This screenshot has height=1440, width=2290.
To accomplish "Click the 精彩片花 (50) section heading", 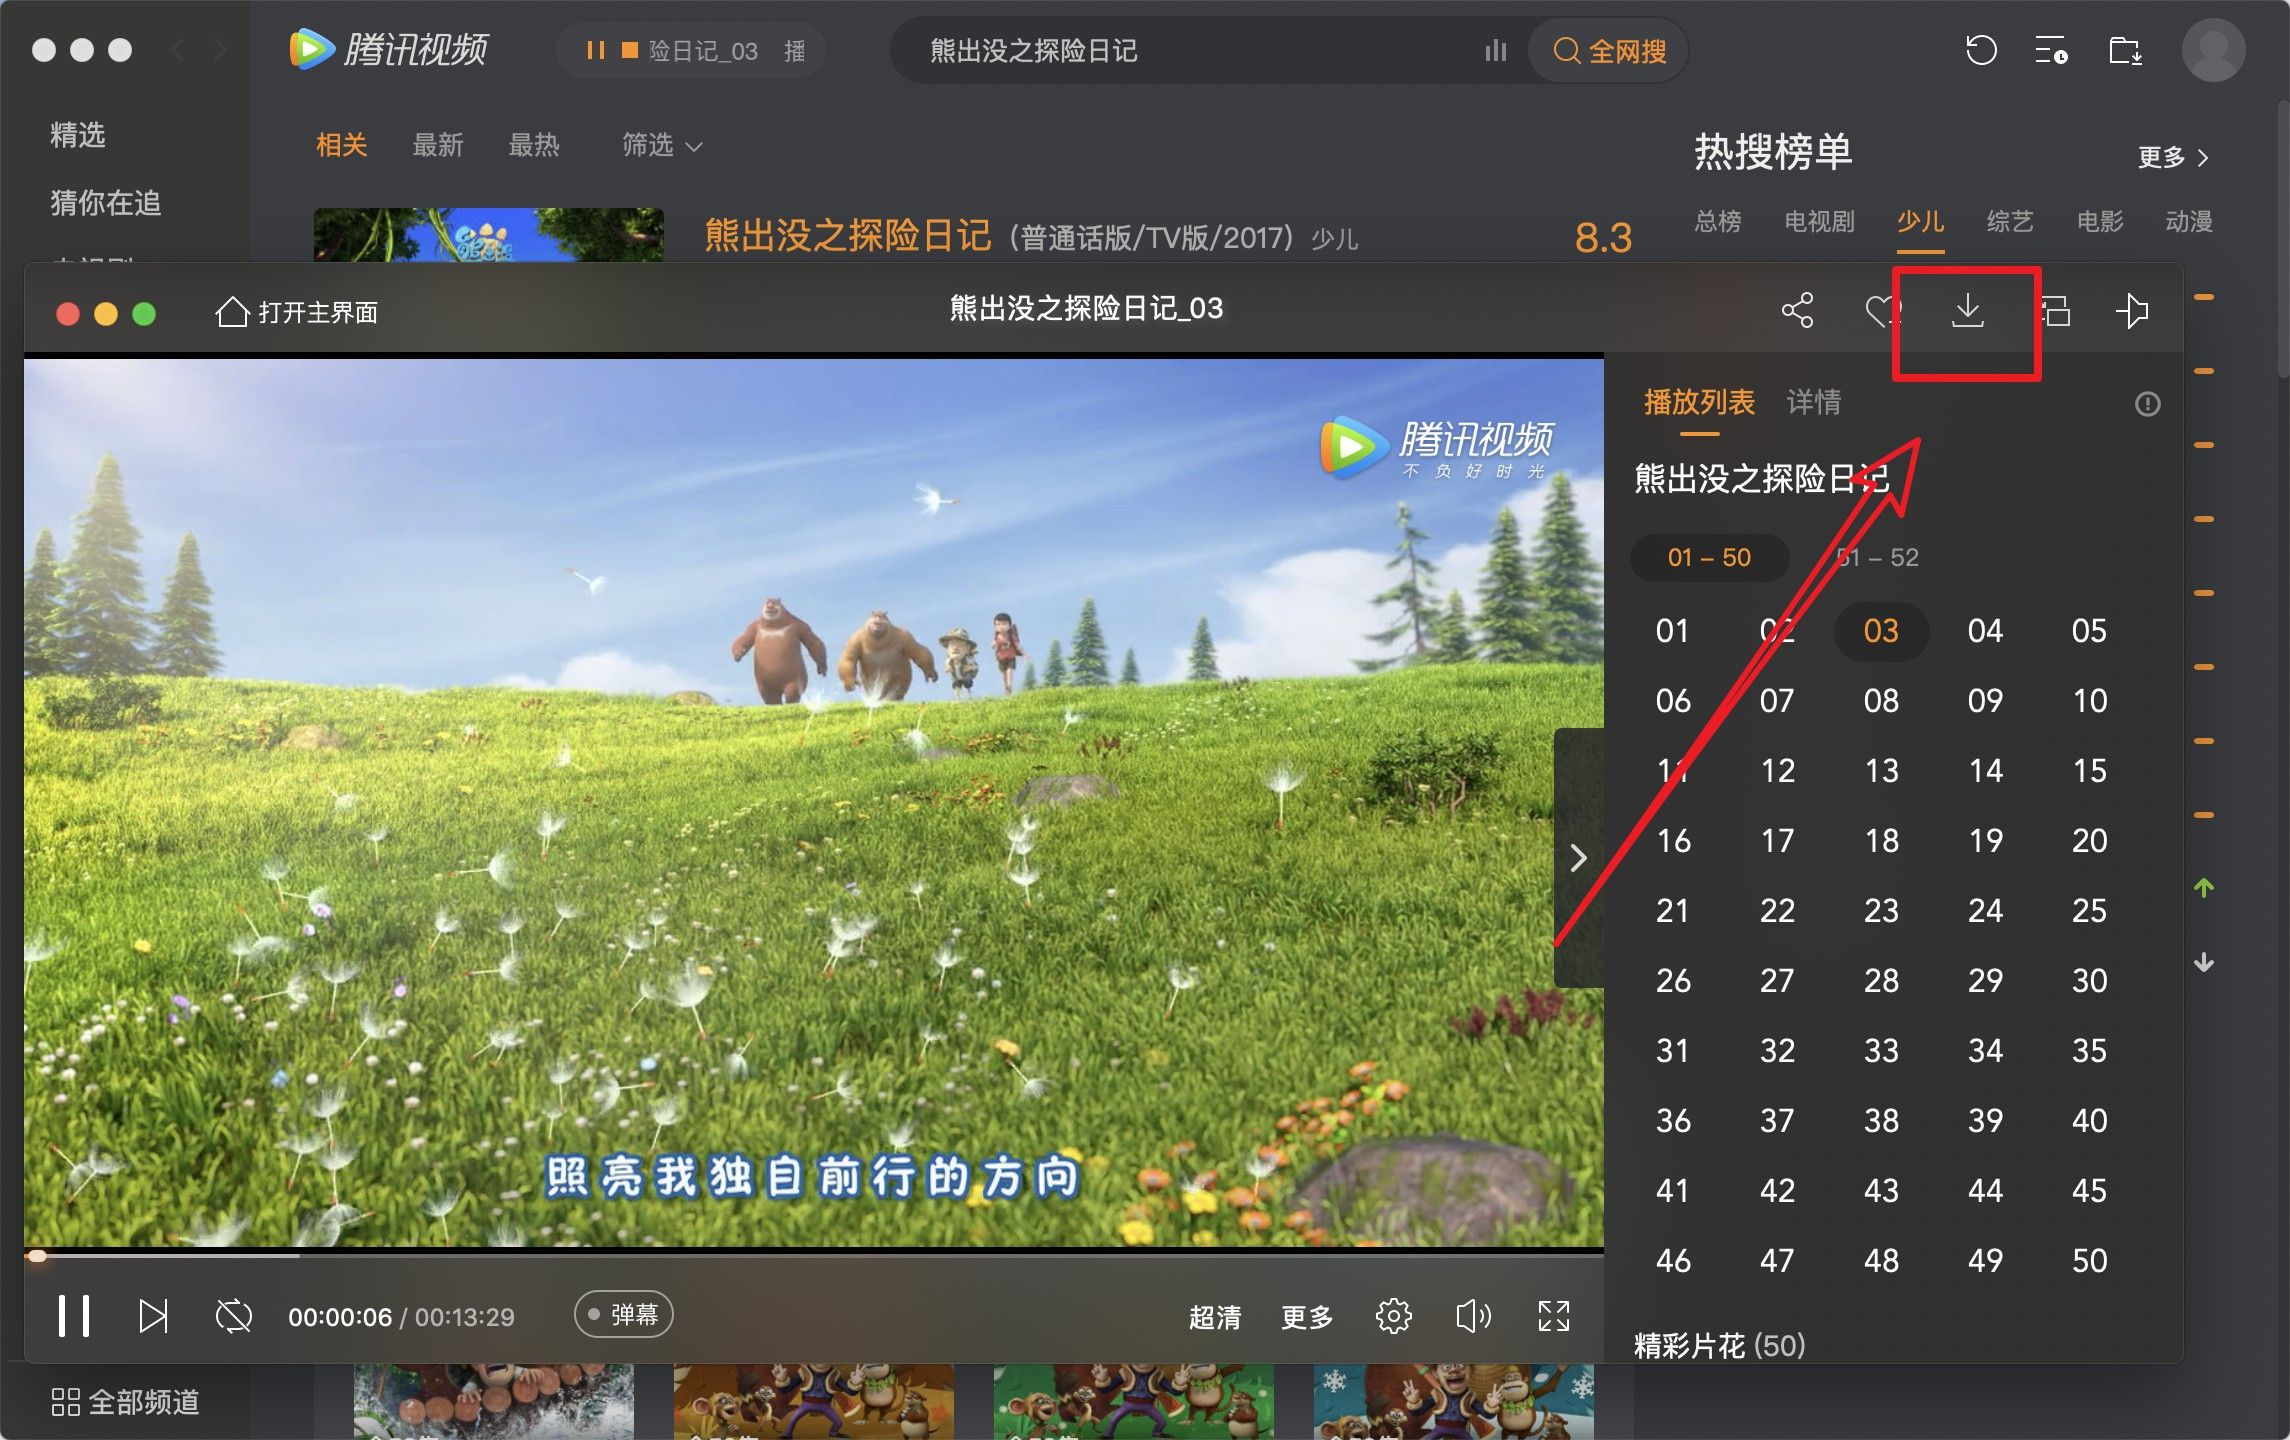I will [1720, 1345].
